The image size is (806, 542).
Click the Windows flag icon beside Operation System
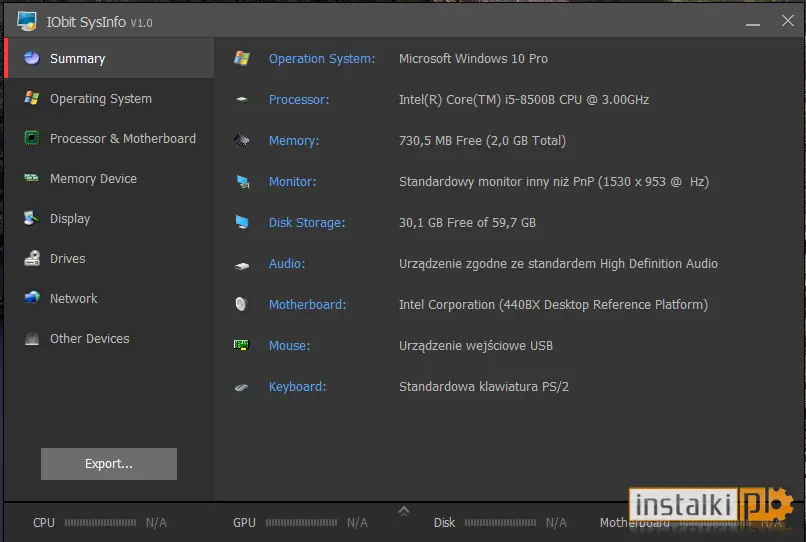(242, 58)
